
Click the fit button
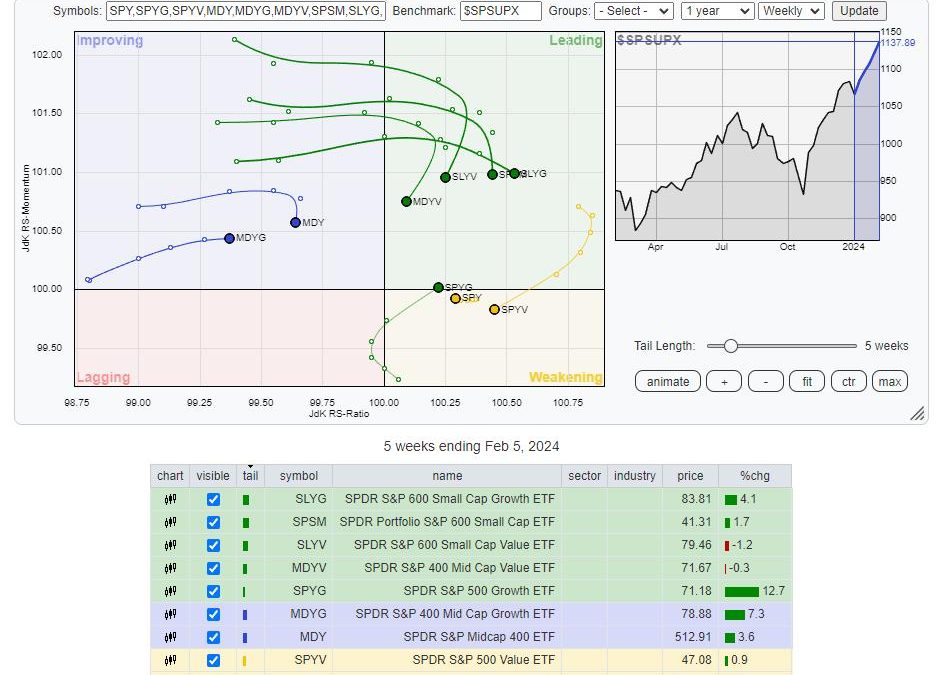(x=807, y=381)
